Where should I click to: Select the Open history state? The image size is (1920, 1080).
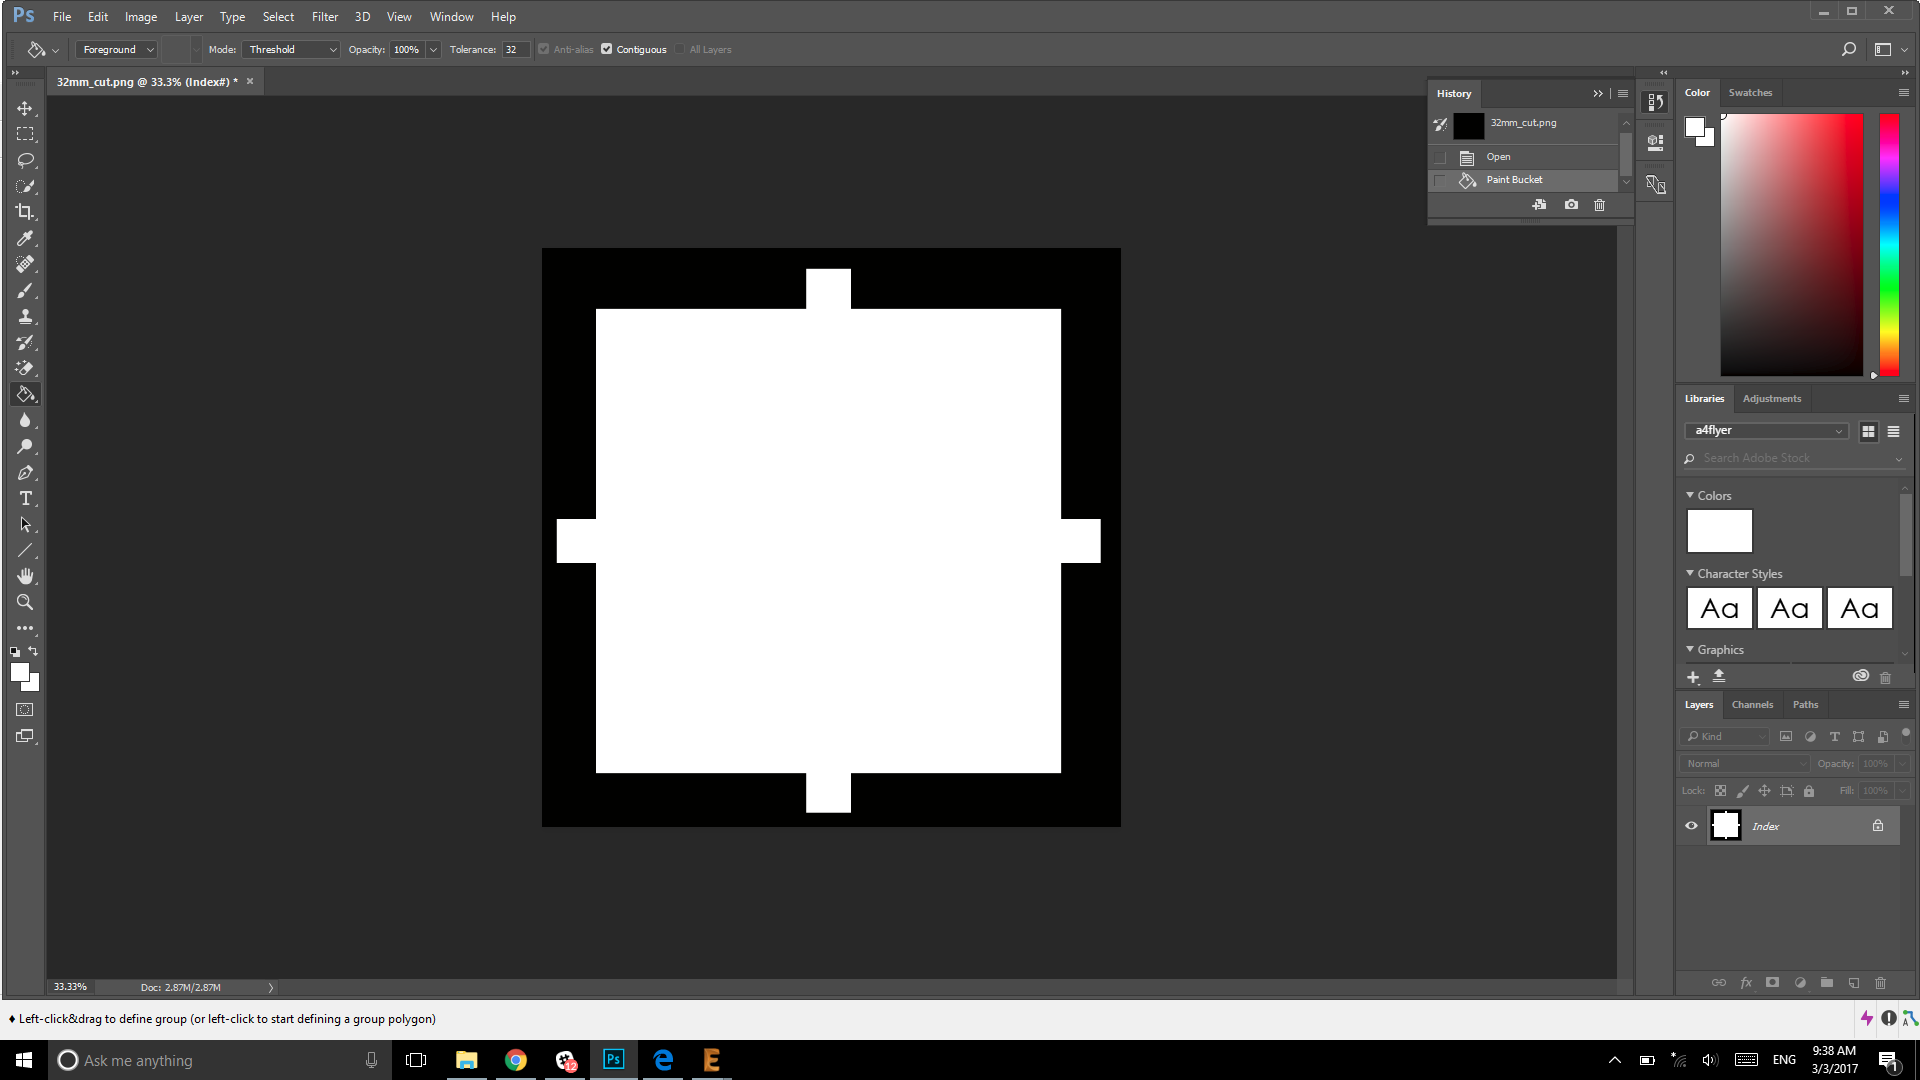tap(1498, 157)
